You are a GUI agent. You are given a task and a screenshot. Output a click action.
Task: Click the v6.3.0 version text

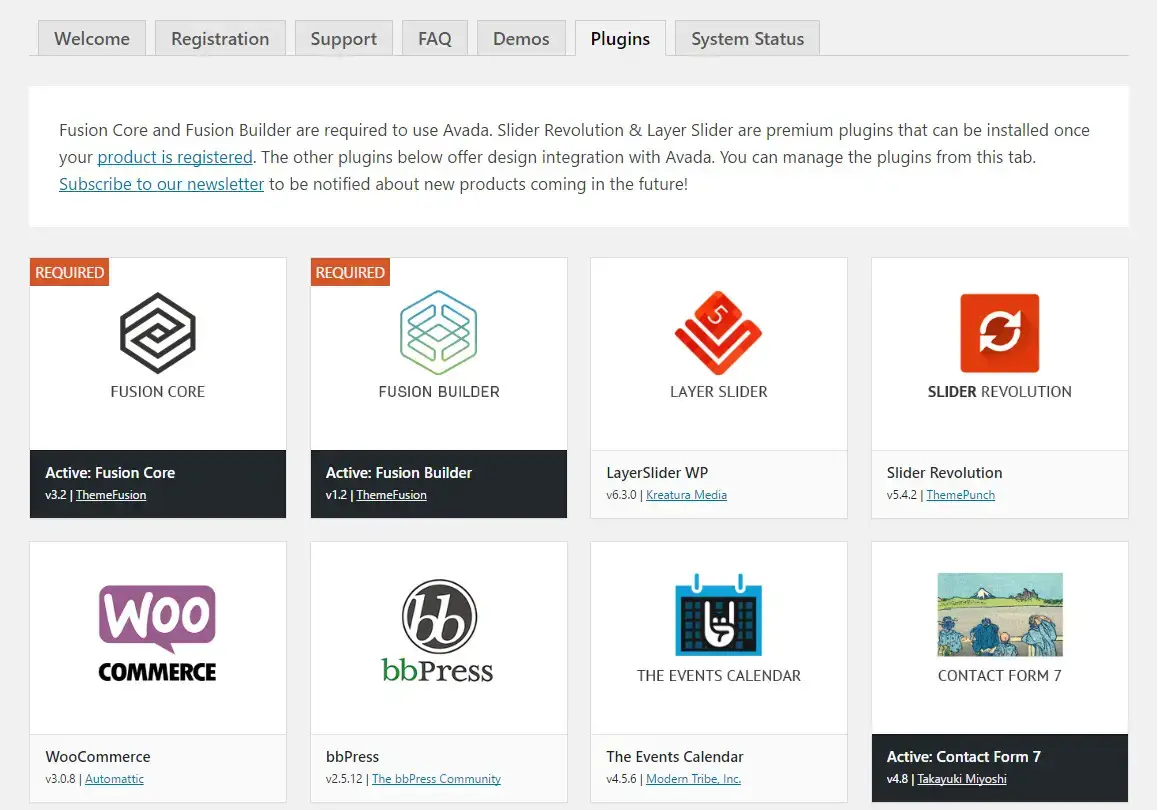621,495
